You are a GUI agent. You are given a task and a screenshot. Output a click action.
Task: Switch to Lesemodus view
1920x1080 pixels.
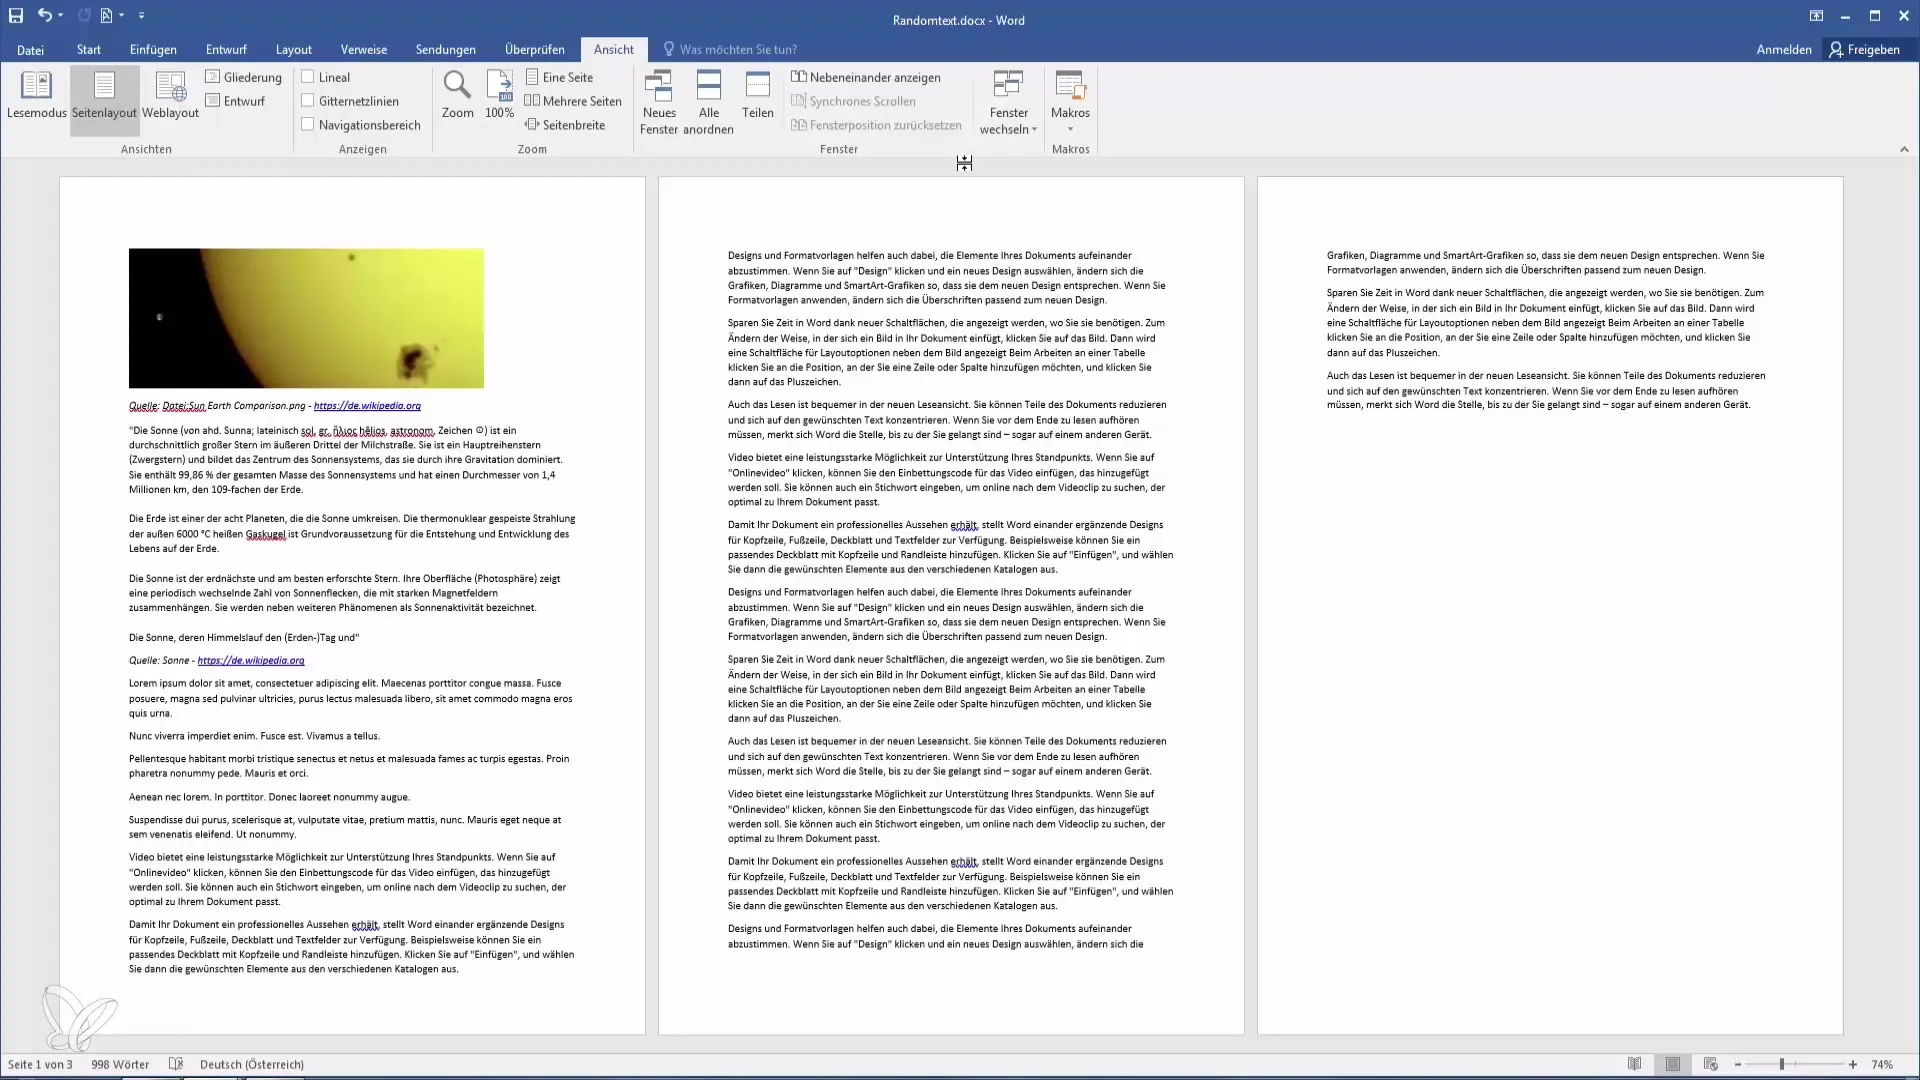click(36, 97)
